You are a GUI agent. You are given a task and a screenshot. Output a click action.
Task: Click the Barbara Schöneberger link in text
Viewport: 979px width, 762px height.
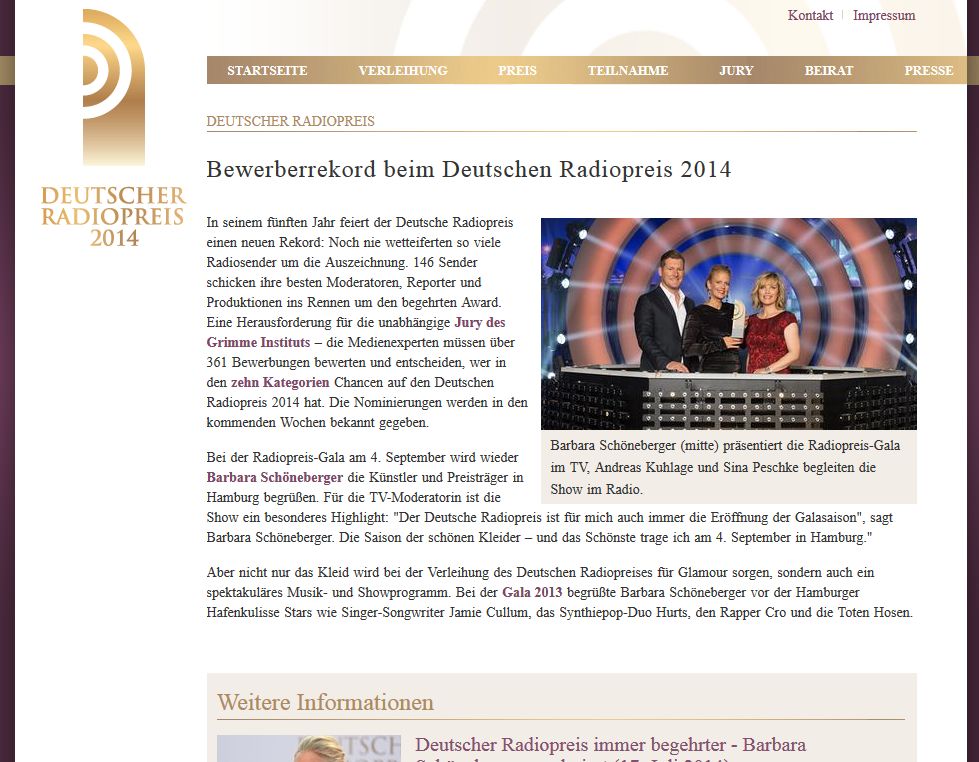[275, 477]
